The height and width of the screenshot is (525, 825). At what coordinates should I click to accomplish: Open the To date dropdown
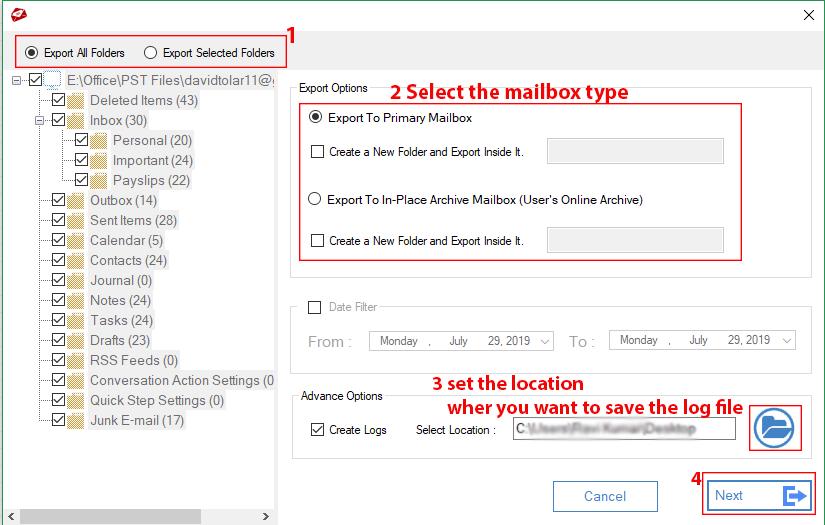click(x=786, y=341)
